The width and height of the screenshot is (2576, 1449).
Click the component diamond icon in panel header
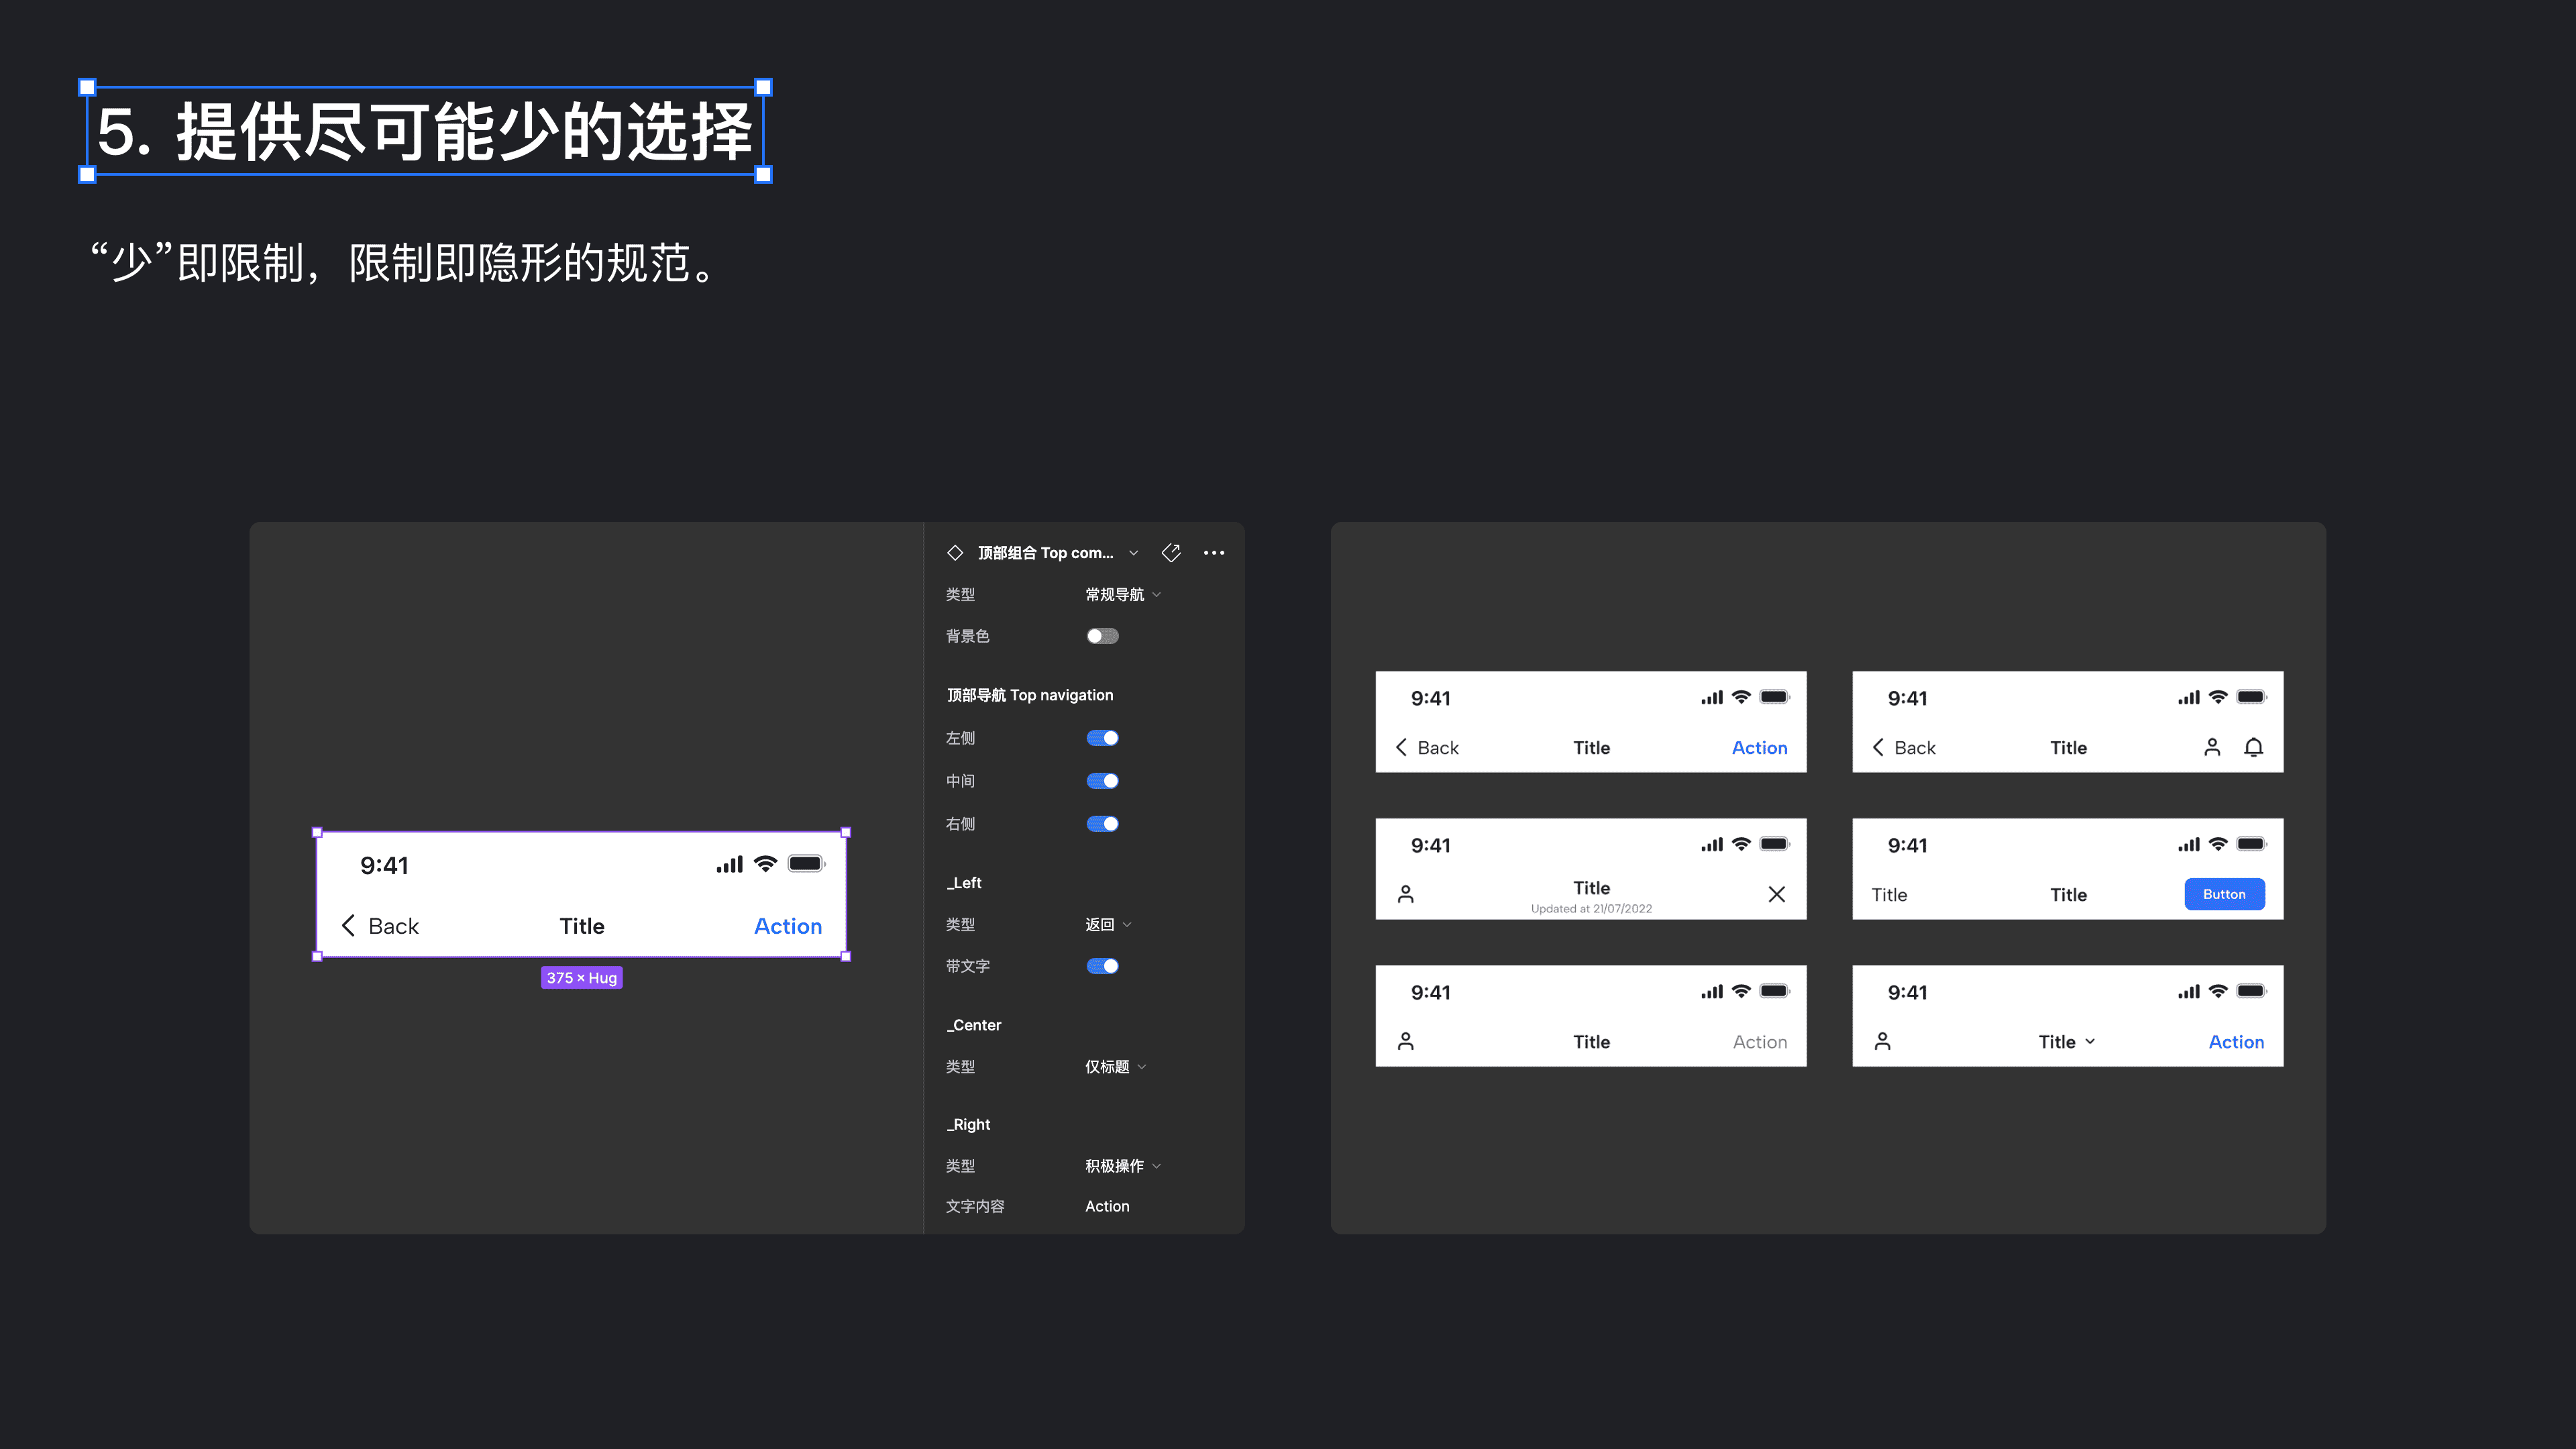(955, 553)
